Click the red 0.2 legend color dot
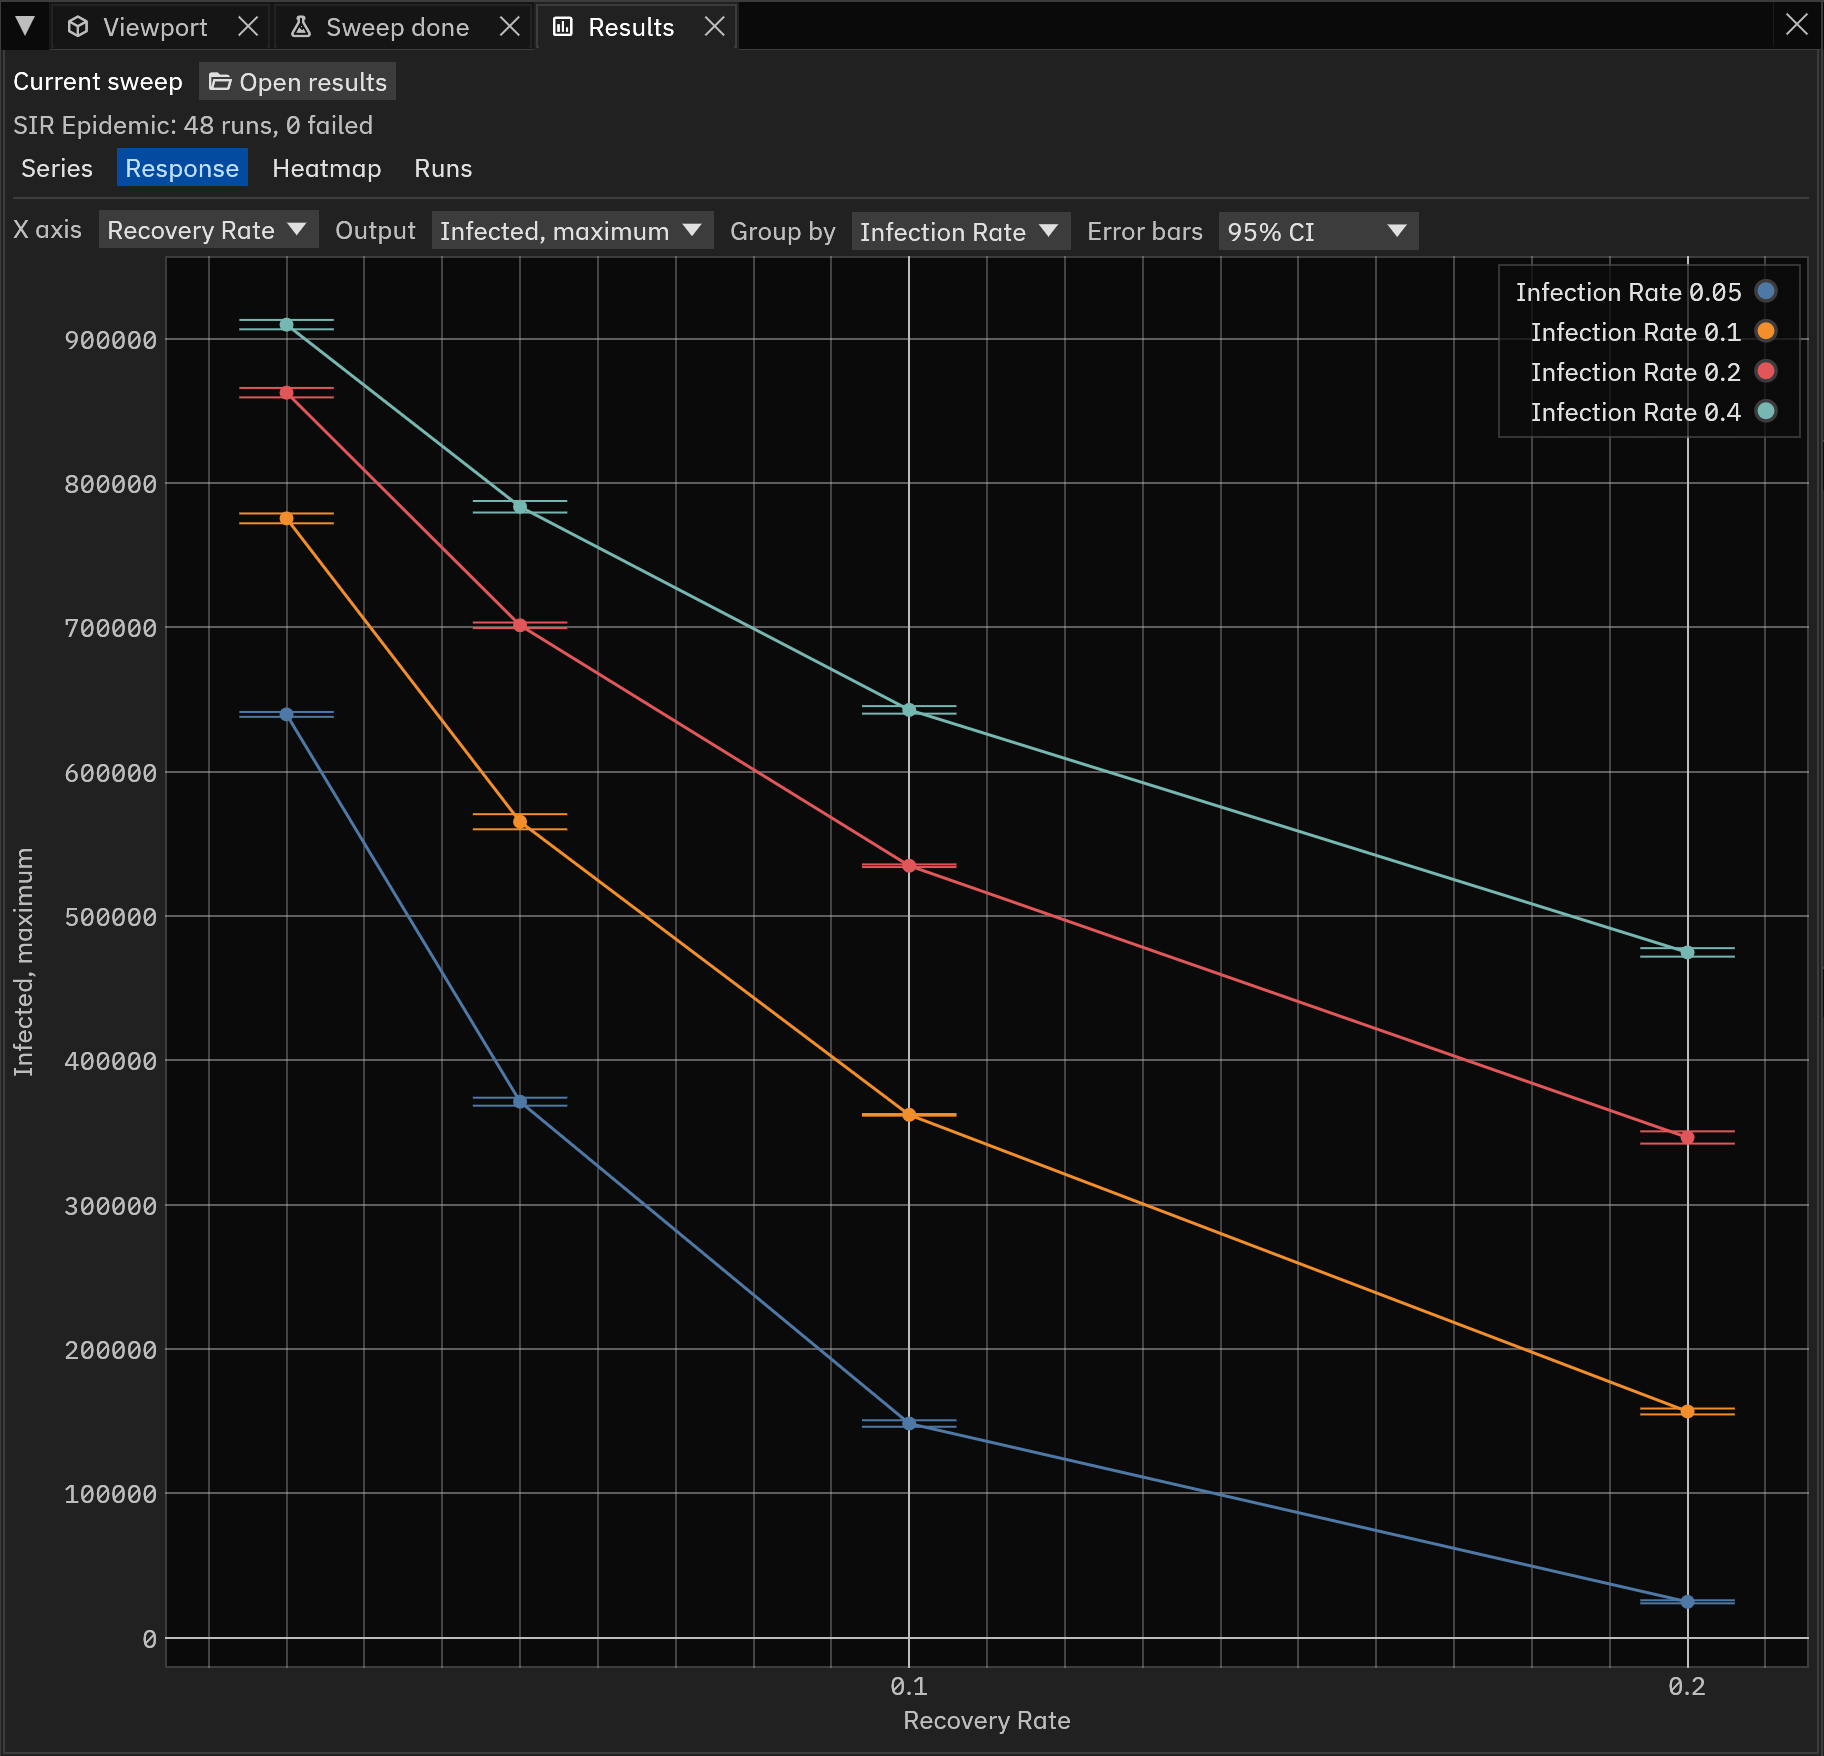The height and width of the screenshot is (1756, 1824). pos(1766,371)
